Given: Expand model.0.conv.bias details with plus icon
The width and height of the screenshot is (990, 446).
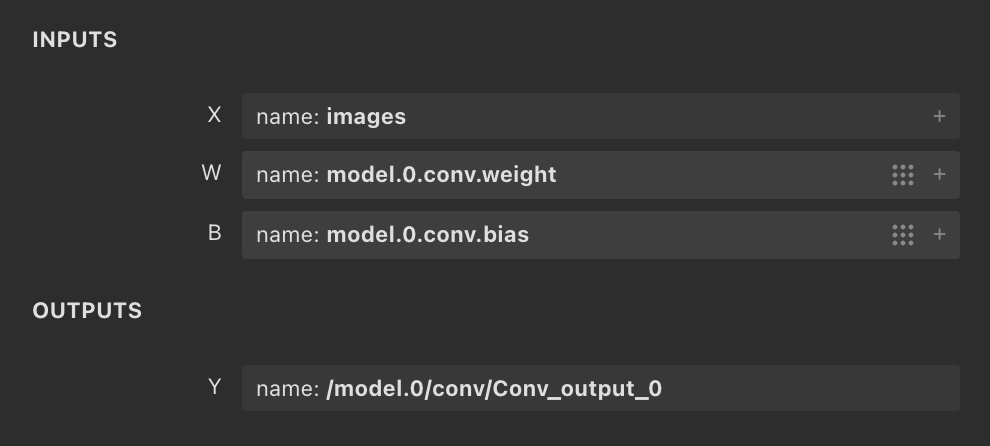Looking at the screenshot, I should 939,235.
